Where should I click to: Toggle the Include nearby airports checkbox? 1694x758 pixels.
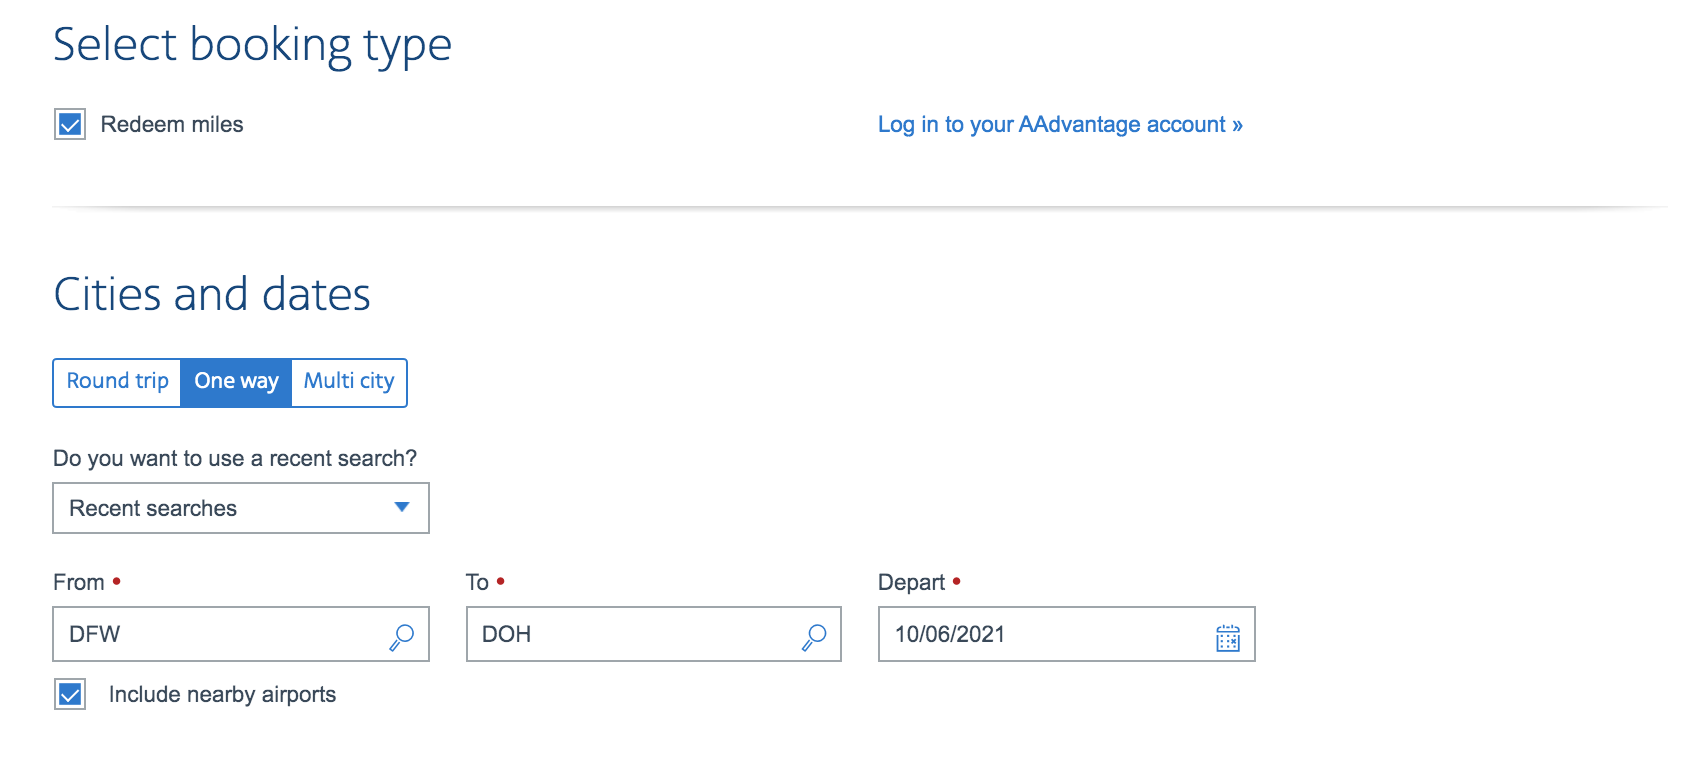tap(70, 695)
